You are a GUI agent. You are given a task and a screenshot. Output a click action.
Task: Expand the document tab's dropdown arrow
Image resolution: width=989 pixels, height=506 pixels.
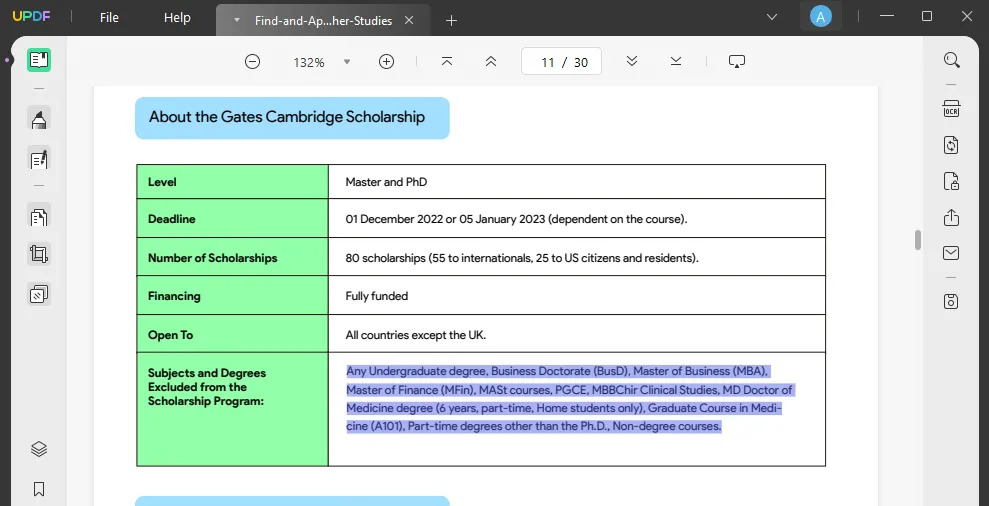[x=236, y=20]
